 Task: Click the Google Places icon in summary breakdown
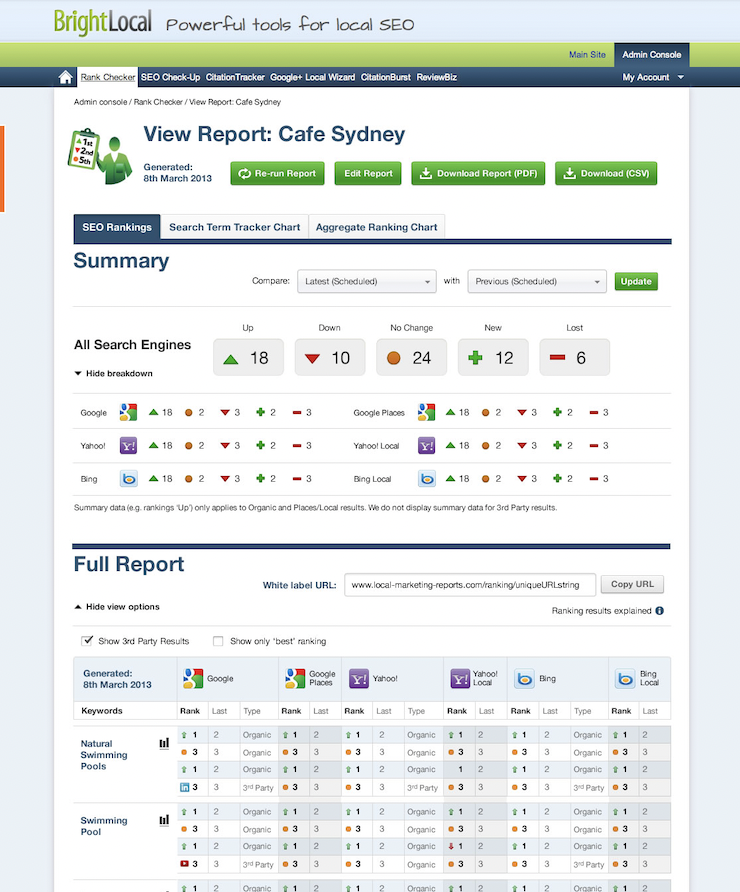[427, 412]
